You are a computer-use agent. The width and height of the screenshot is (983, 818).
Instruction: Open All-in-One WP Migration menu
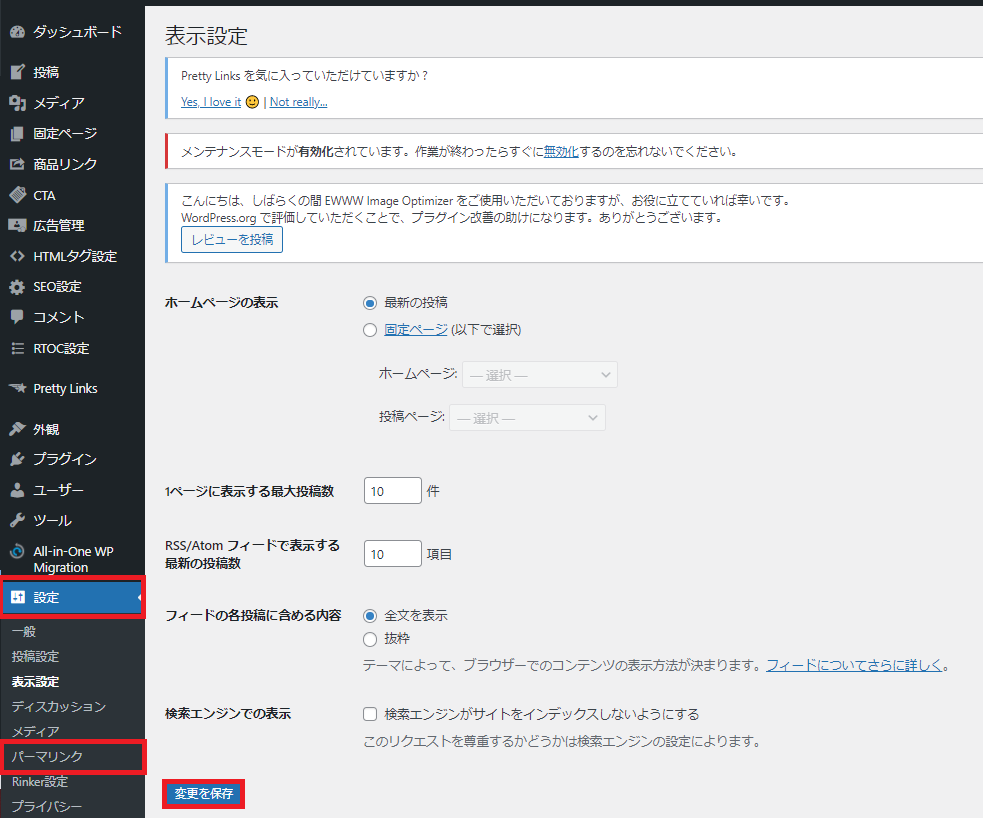click(72, 559)
